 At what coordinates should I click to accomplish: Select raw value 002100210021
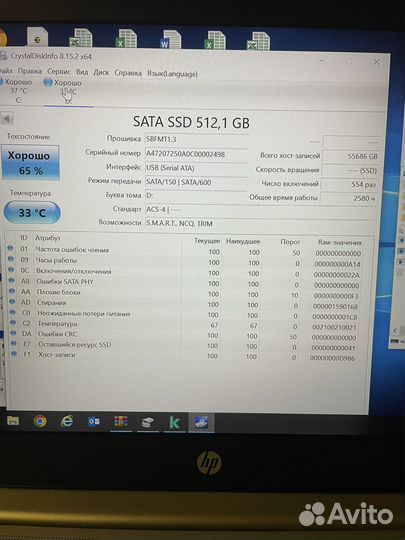[334, 327]
